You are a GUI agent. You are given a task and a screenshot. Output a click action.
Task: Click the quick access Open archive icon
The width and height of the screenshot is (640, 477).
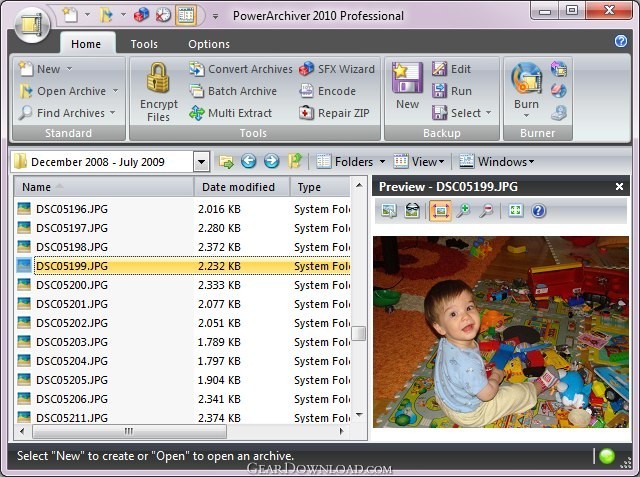point(105,15)
